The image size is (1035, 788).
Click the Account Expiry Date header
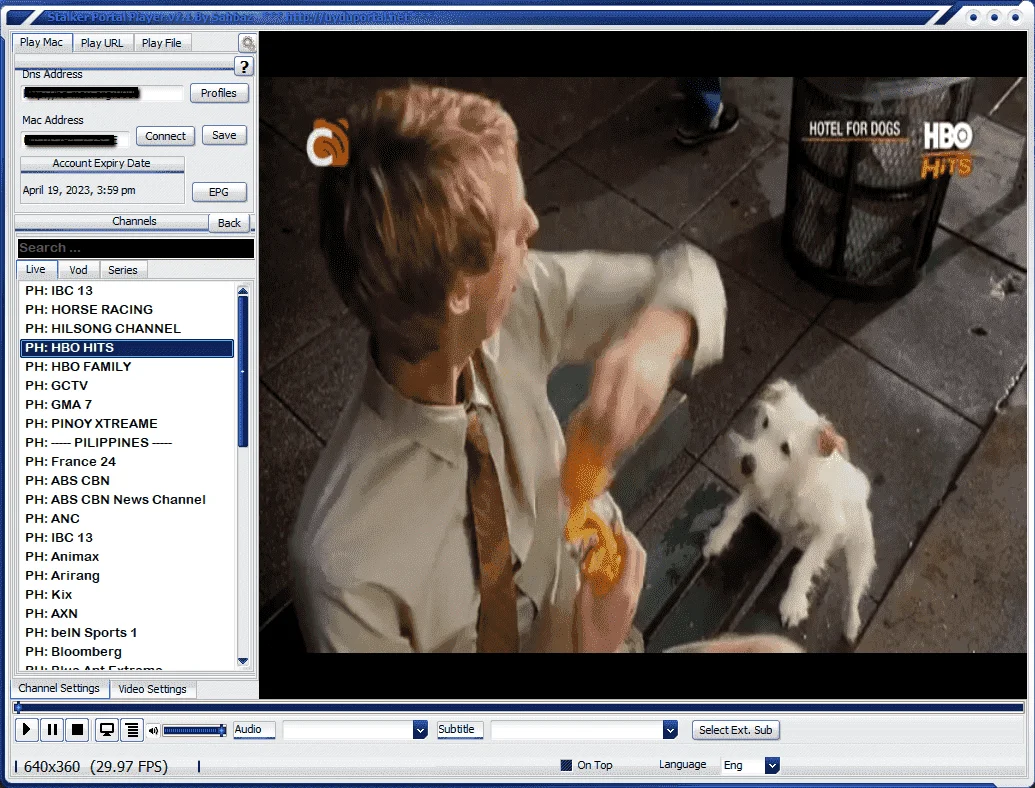(x=102, y=163)
